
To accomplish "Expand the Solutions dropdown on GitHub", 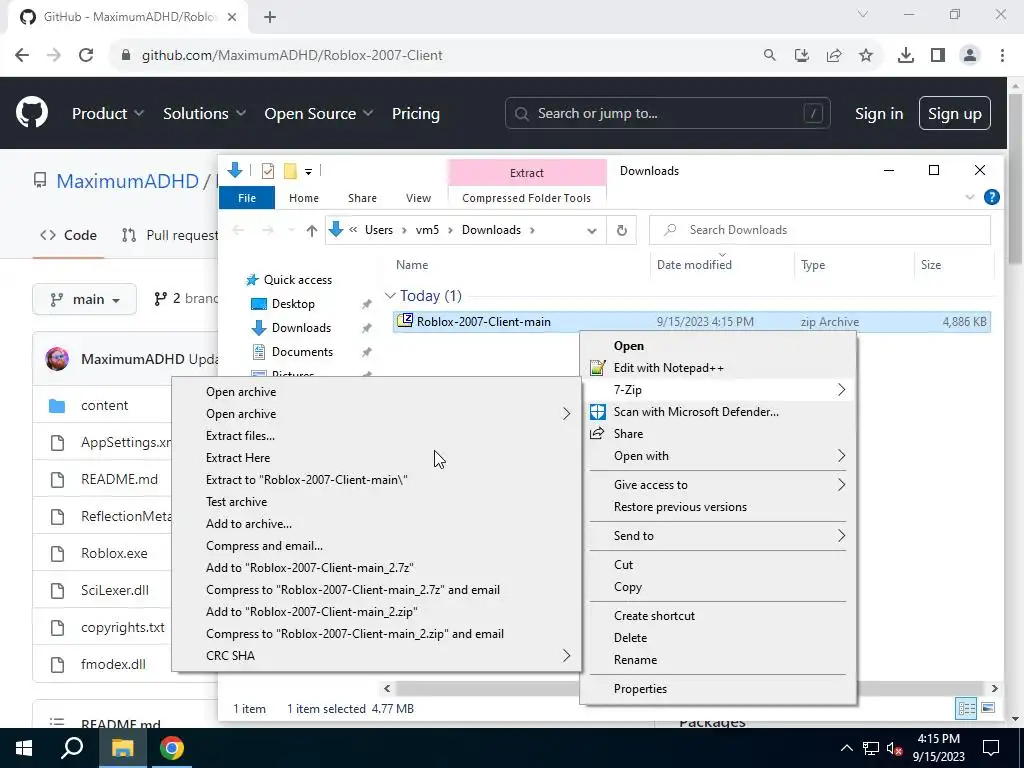I will coord(204,114).
